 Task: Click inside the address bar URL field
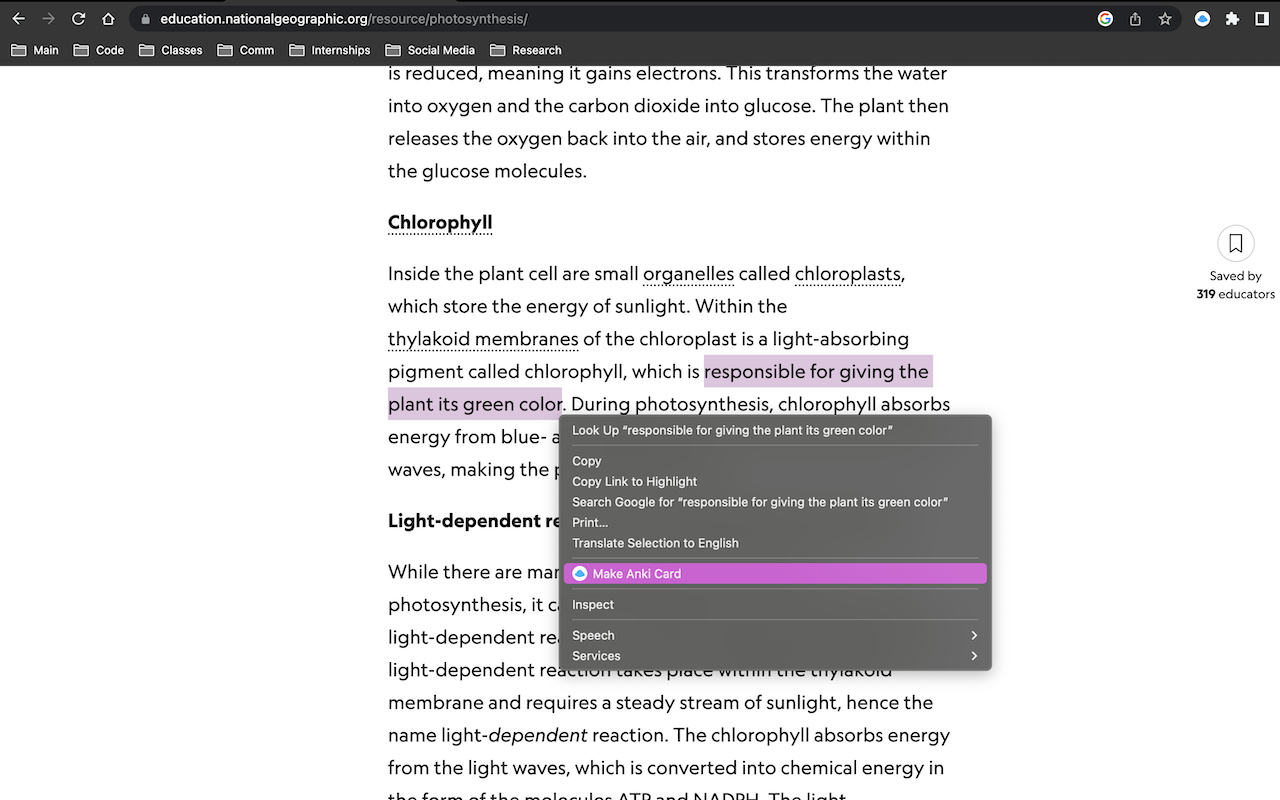click(400, 18)
